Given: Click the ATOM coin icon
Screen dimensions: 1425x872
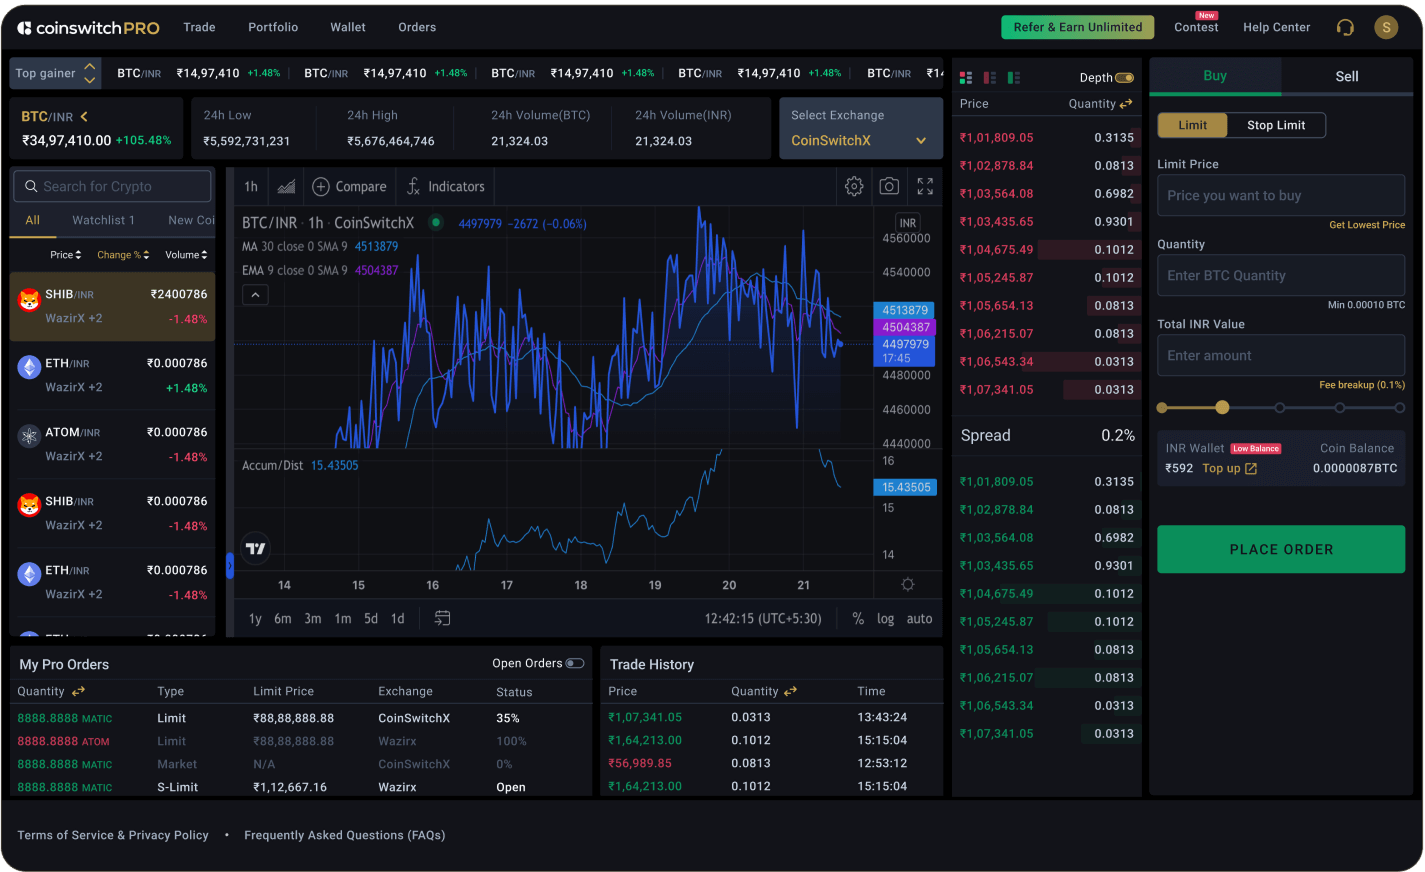Looking at the screenshot, I should pyautogui.click(x=29, y=436).
